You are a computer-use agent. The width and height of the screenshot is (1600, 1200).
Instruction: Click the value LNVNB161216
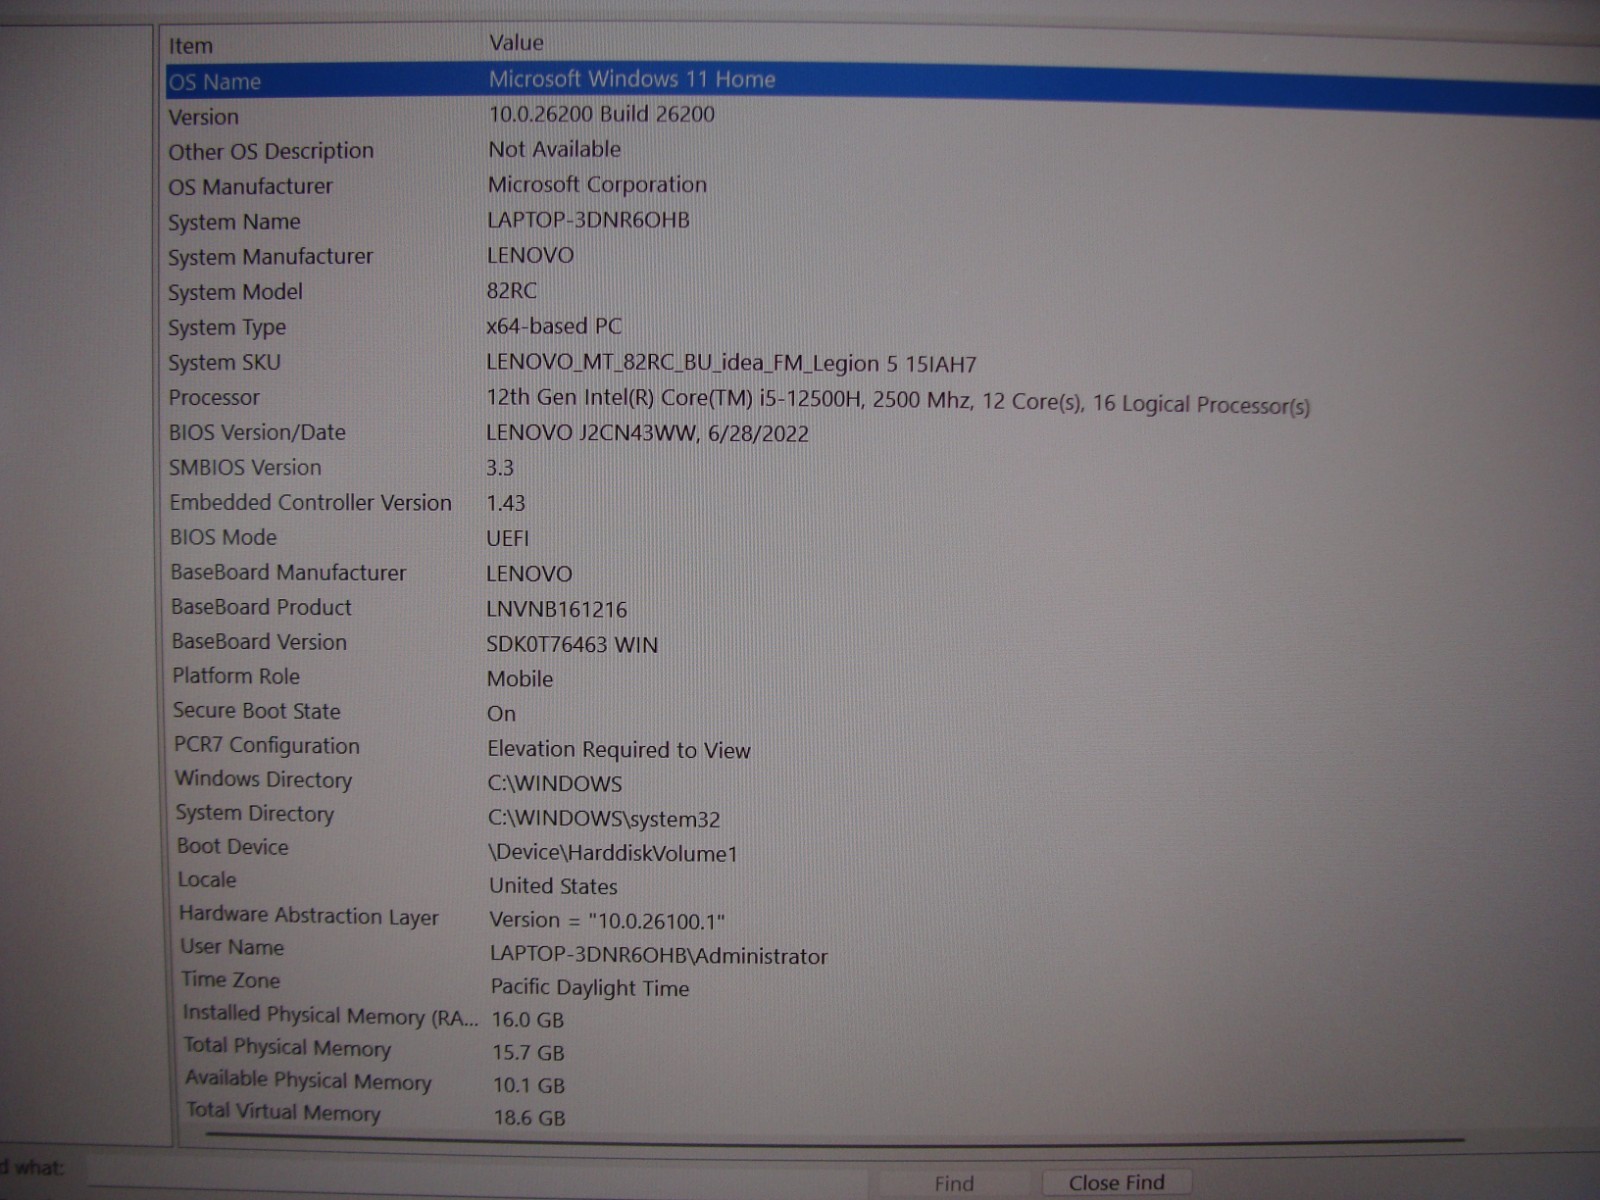pyautogui.click(x=557, y=609)
